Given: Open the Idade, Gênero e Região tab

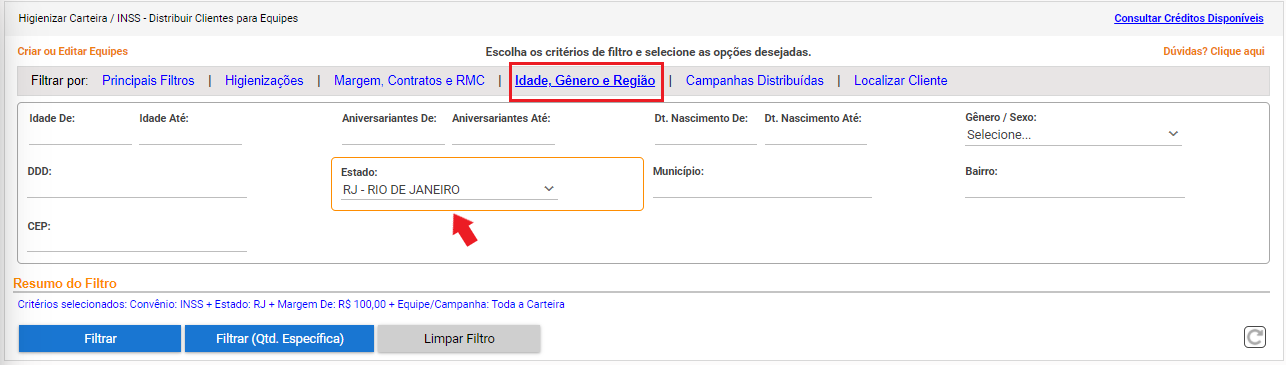Looking at the screenshot, I should (585, 81).
